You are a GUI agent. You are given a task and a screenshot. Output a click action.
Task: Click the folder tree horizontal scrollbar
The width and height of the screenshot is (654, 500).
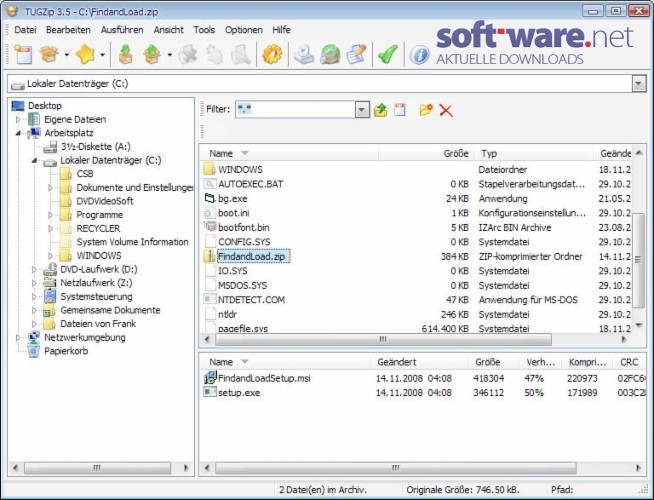97,468
